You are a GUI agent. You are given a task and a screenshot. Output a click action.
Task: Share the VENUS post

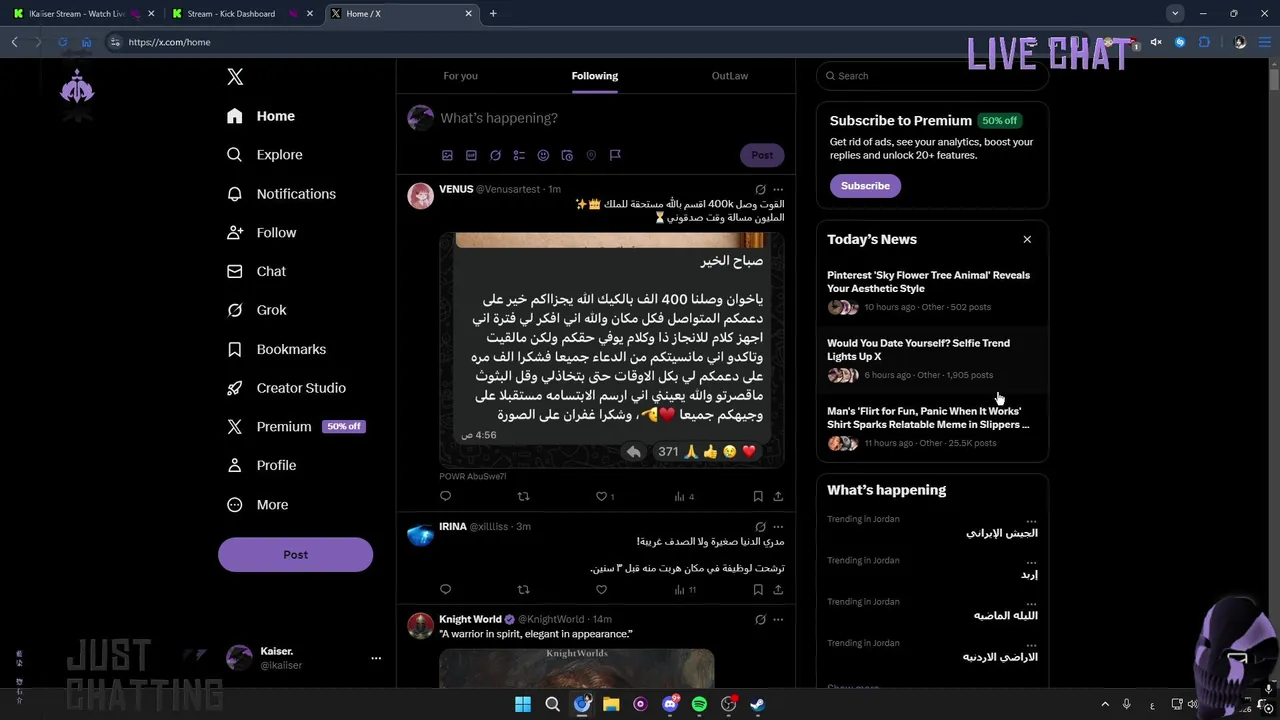click(778, 496)
